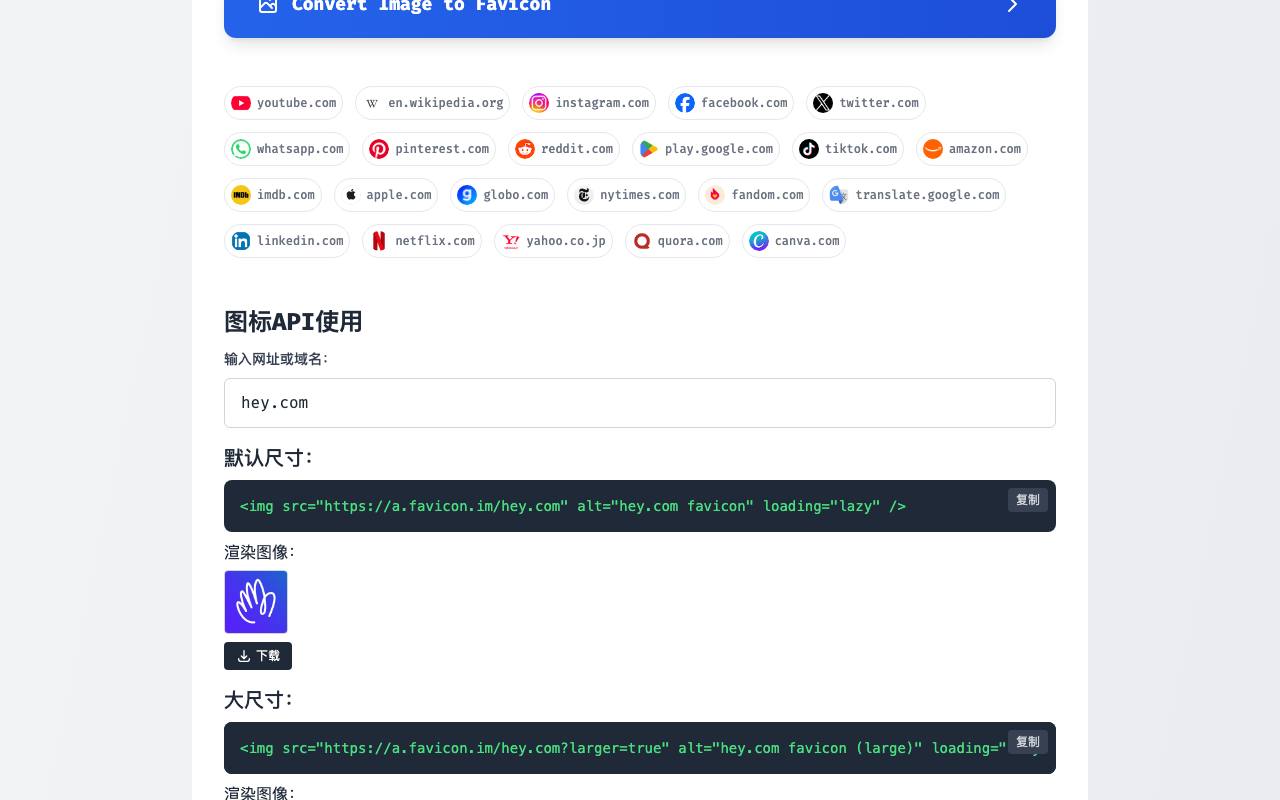Click the Wikipedia favicon icon
The image size is (1280, 800).
[x=372, y=103]
